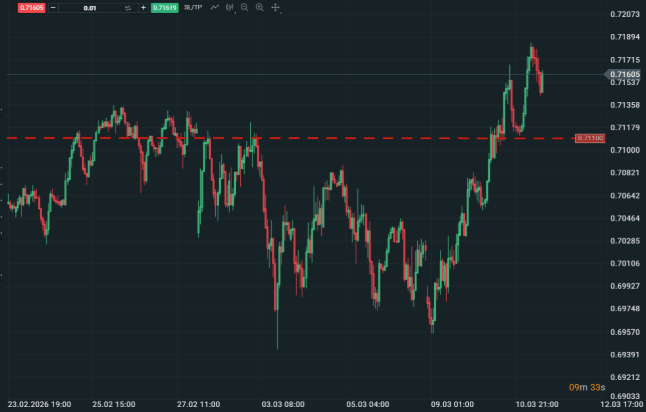Zoom out the chart with the magnifier
The width and height of the screenshot is (646, 412).
coord(245,7)
